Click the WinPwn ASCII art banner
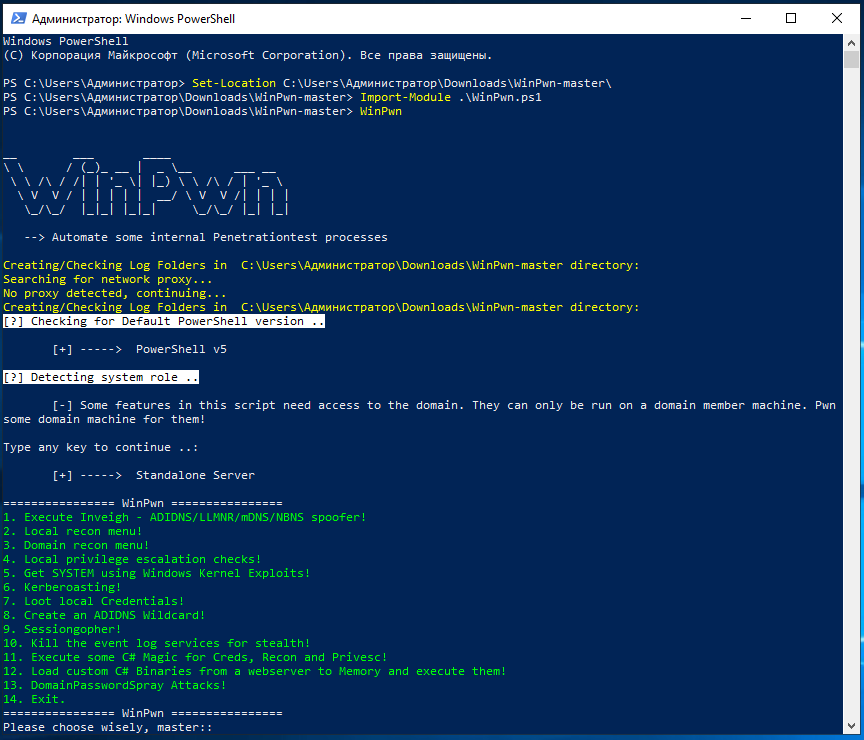Screen dimensions: 864x740 pyautogui.click(x=145, y=185)
